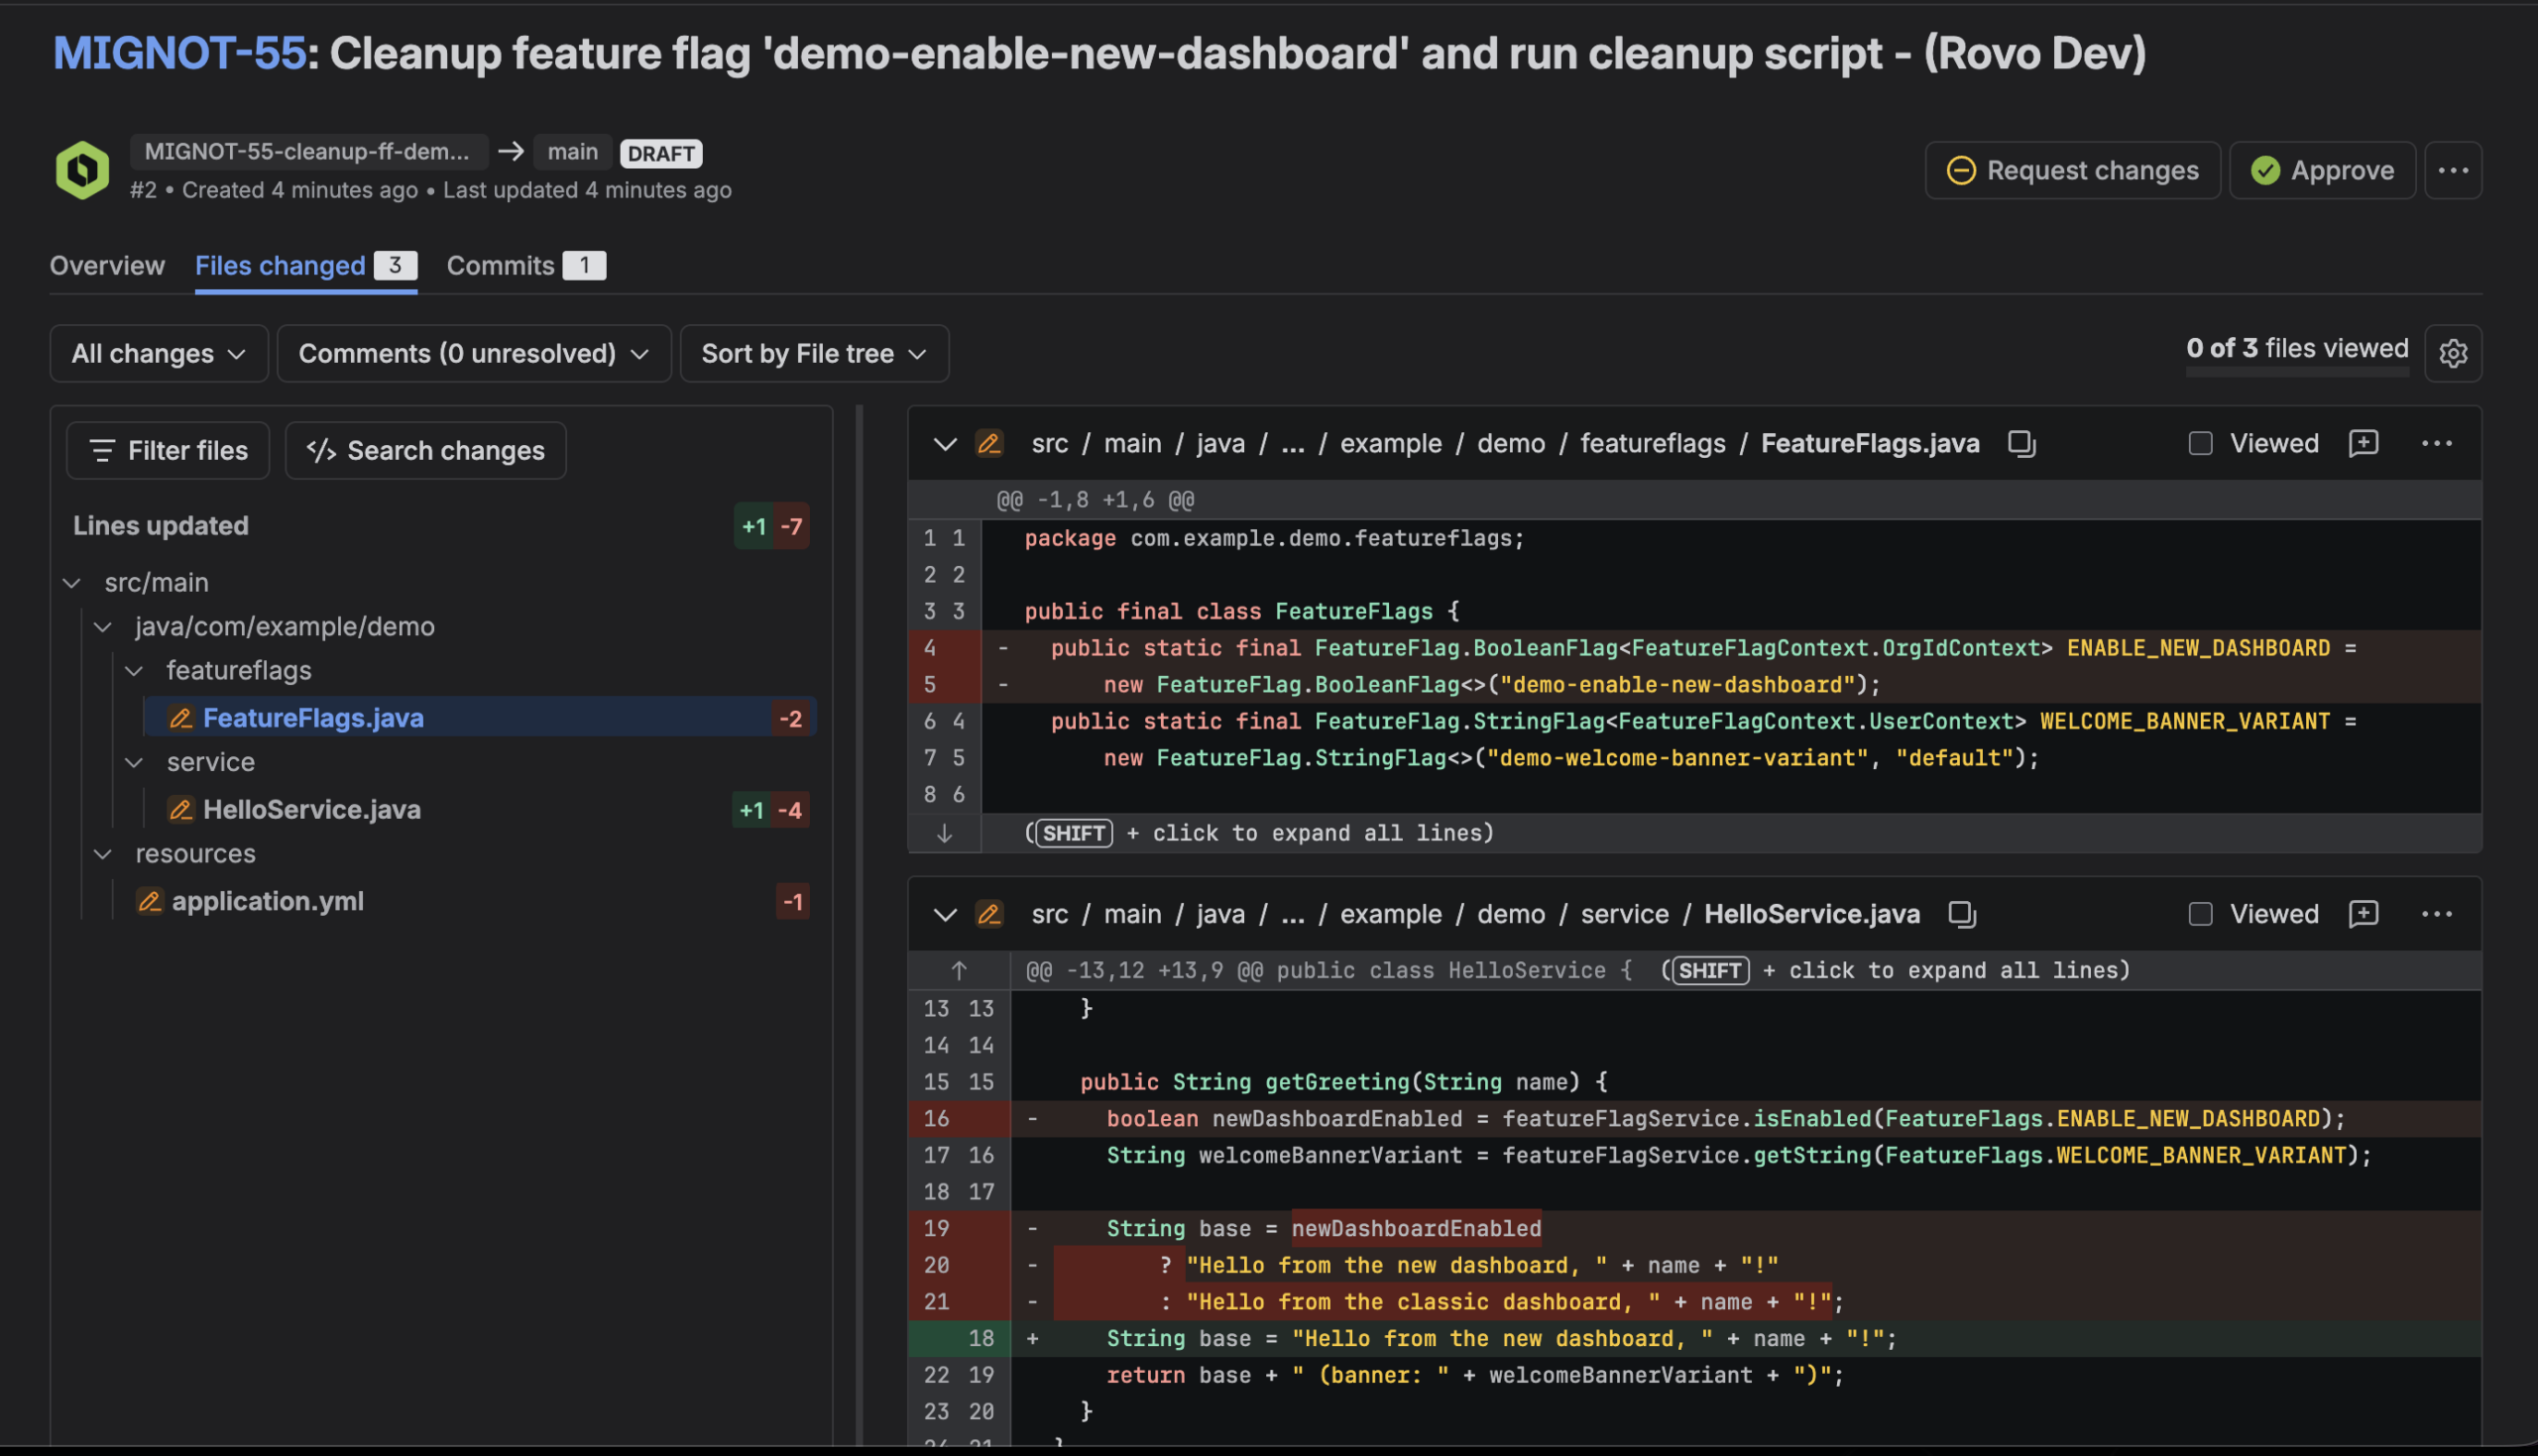This screenshot has width=2538, height=1456.
Task: Expand lines below in FeatureFlags.java diff
Action: (x=944, y=833)
